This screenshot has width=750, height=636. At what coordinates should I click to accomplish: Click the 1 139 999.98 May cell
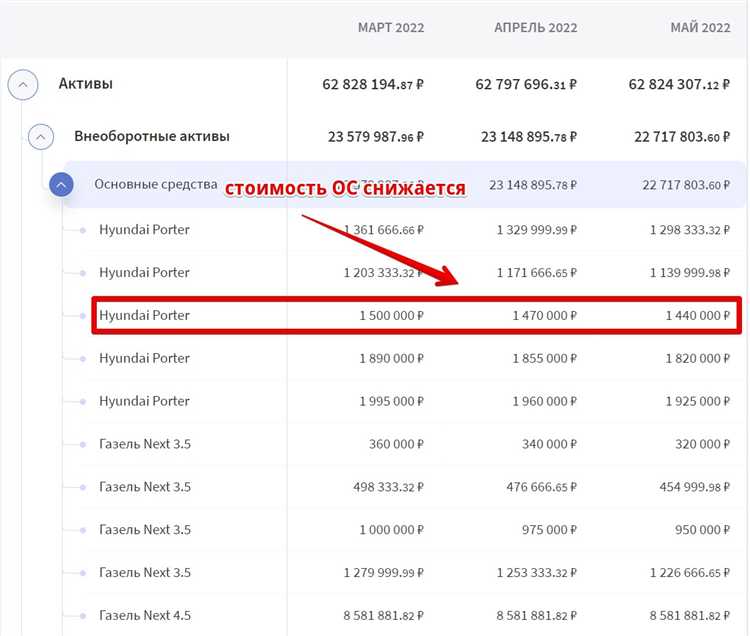[x=689, y=273]
